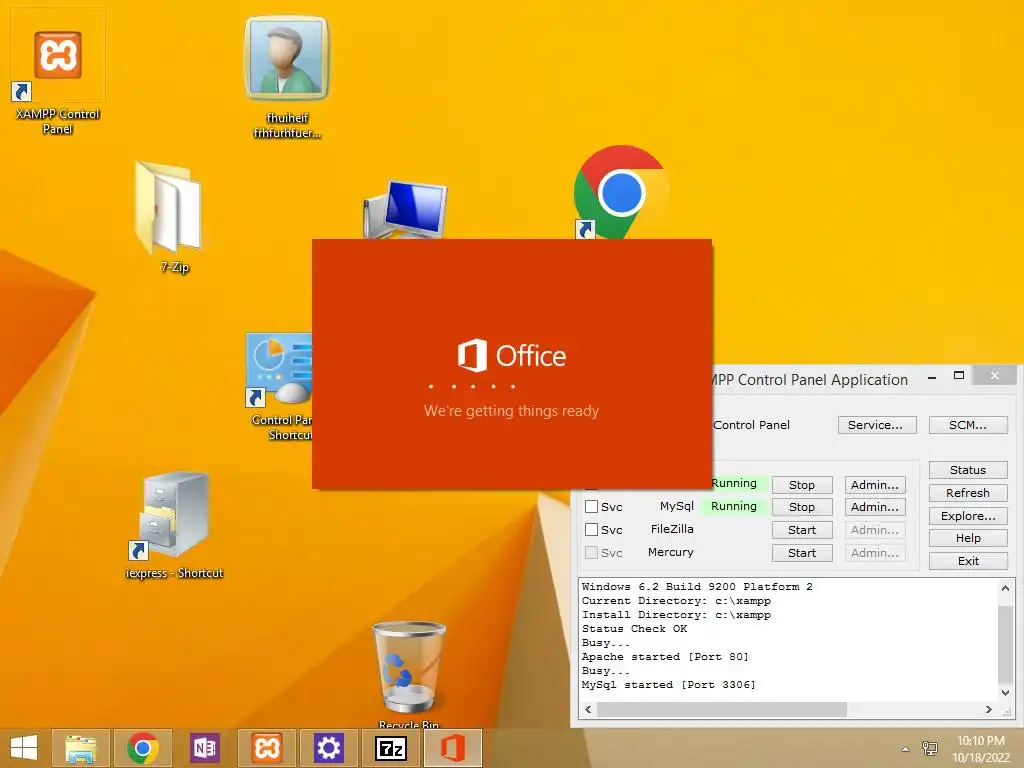Open the Recycle Bin on desktop
Image resolution: width=1024 pixels, height=768 pixels.
pyautogui.click(x=409, y=674)
